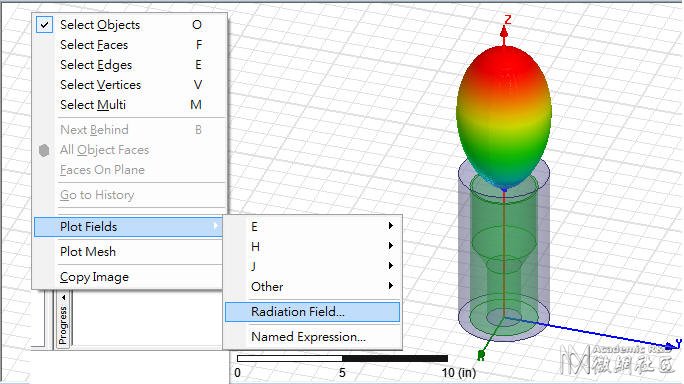Viewport: 684px width, 384px height.
Task: Pick Select Vertices option
Action: click(130, 85)
